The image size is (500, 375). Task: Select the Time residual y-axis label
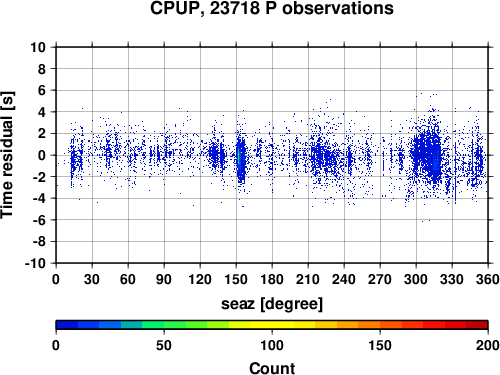(7, 155)
